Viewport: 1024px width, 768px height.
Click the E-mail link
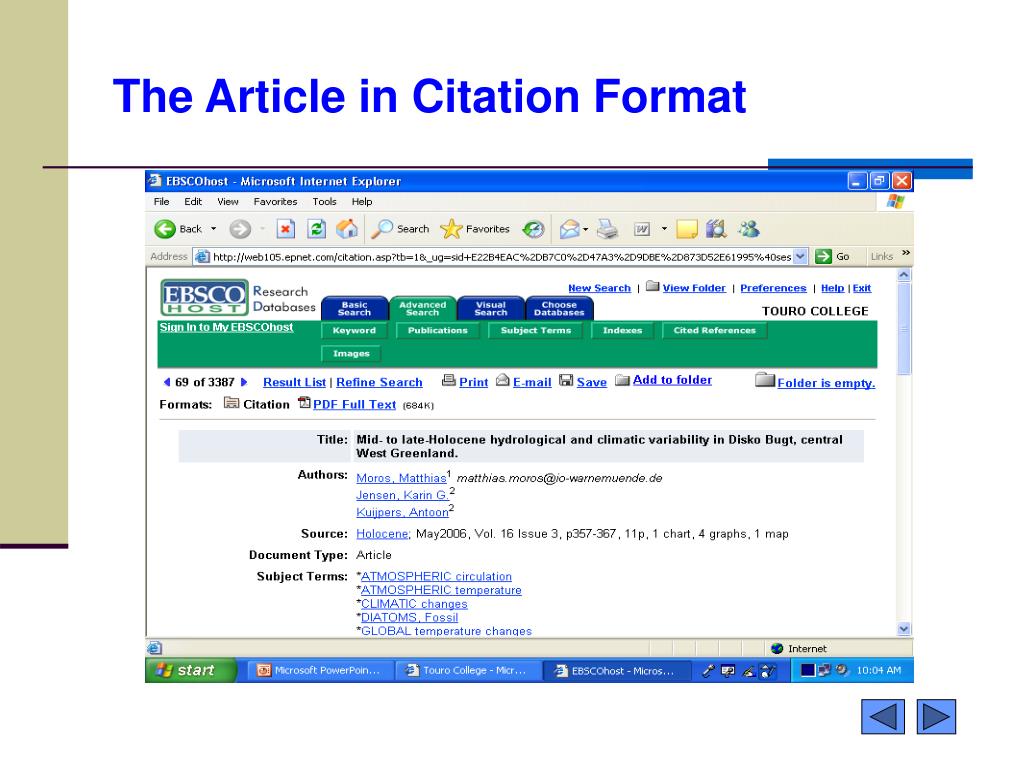pos(532,383)
